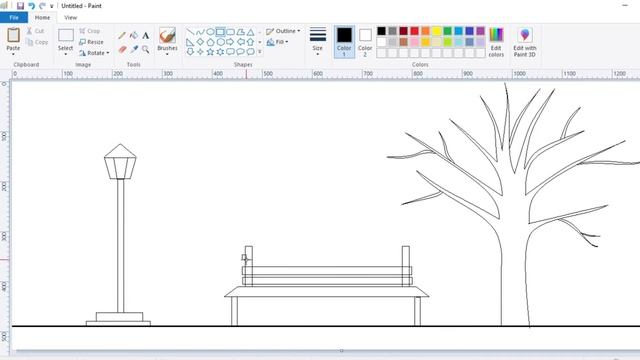Image resolution: width=640 pixels, height=360 pixels.
Task: Activate the Color 2 background swatch
Action: (365, 42)
